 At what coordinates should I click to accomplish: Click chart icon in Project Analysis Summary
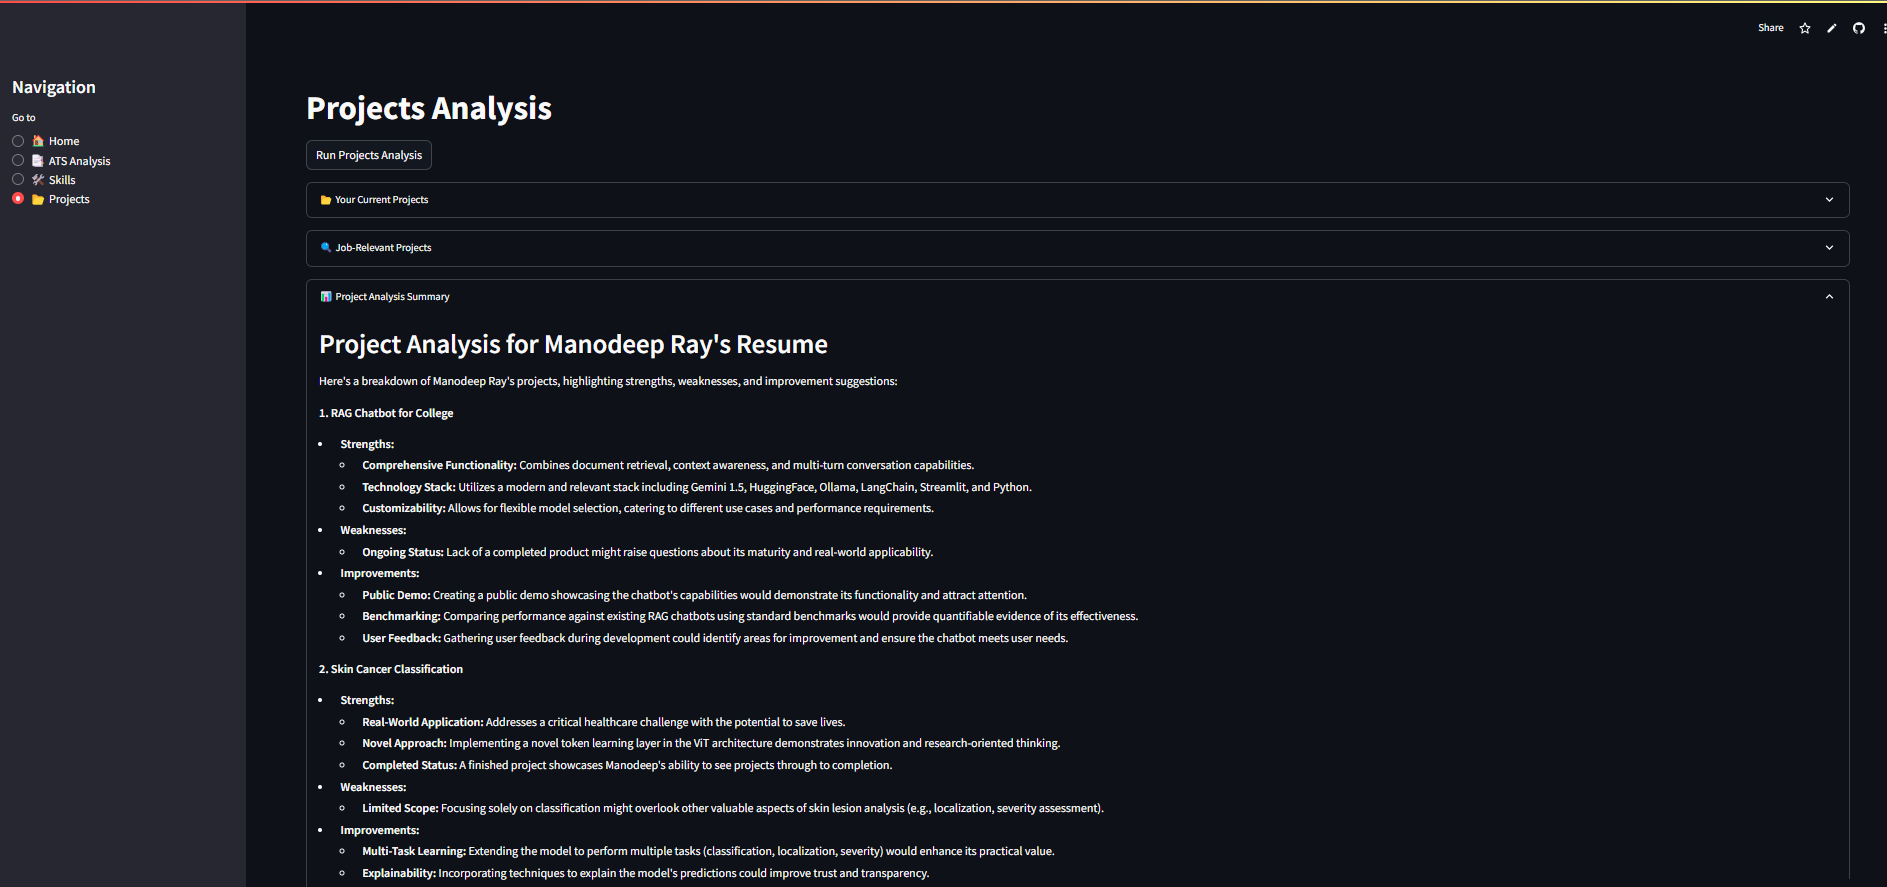pyautogui.click(x=326, y=297)
